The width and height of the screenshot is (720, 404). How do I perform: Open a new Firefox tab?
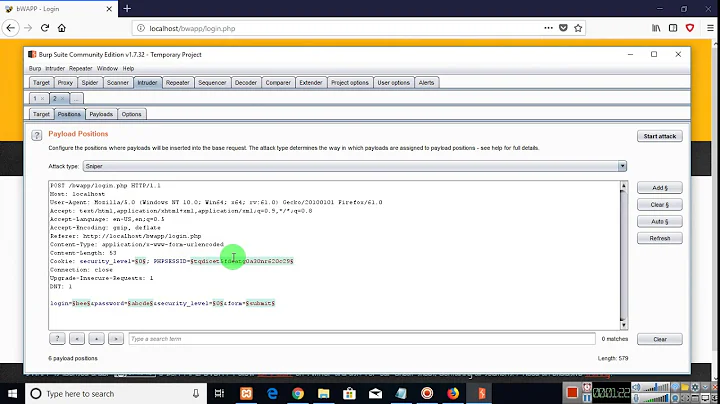pos(127,8)
